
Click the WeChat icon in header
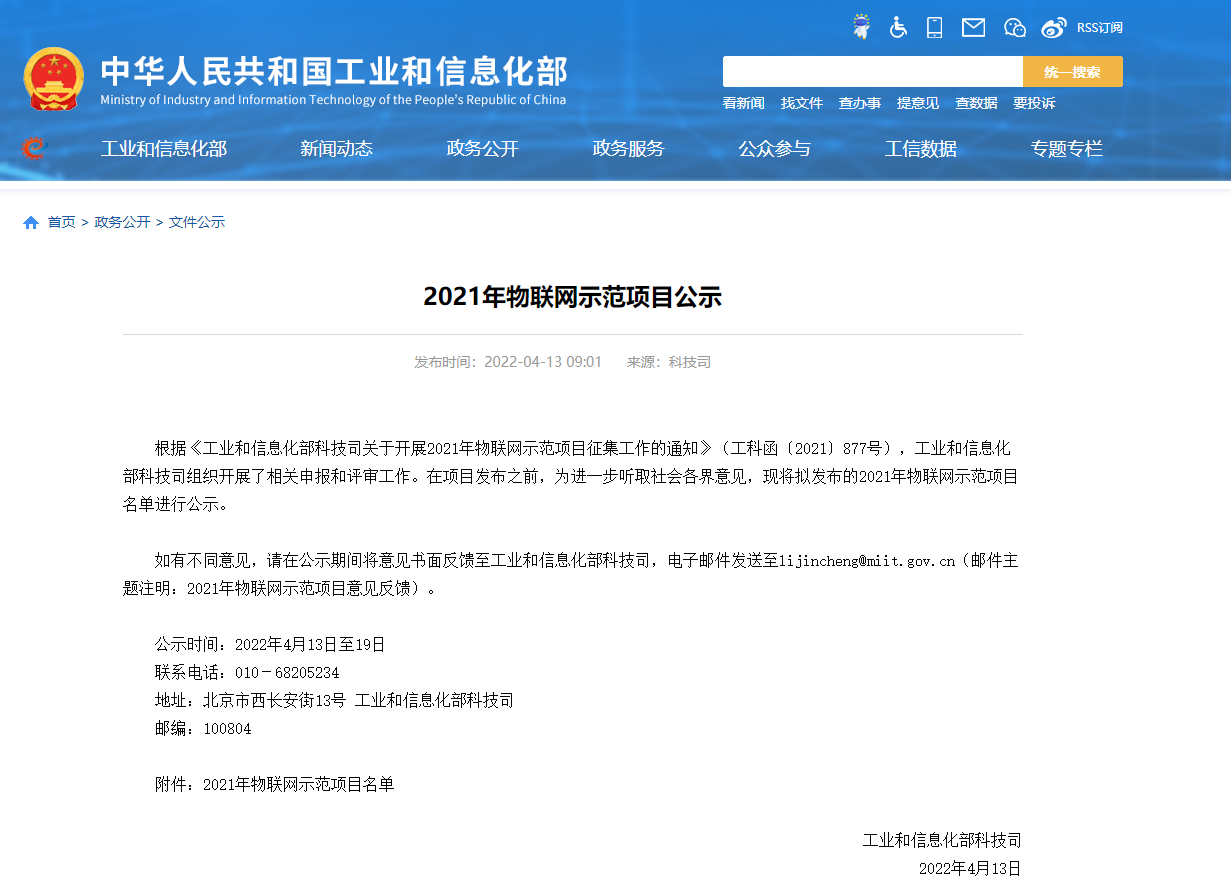pyautogui.click(x=1015, y=27)
